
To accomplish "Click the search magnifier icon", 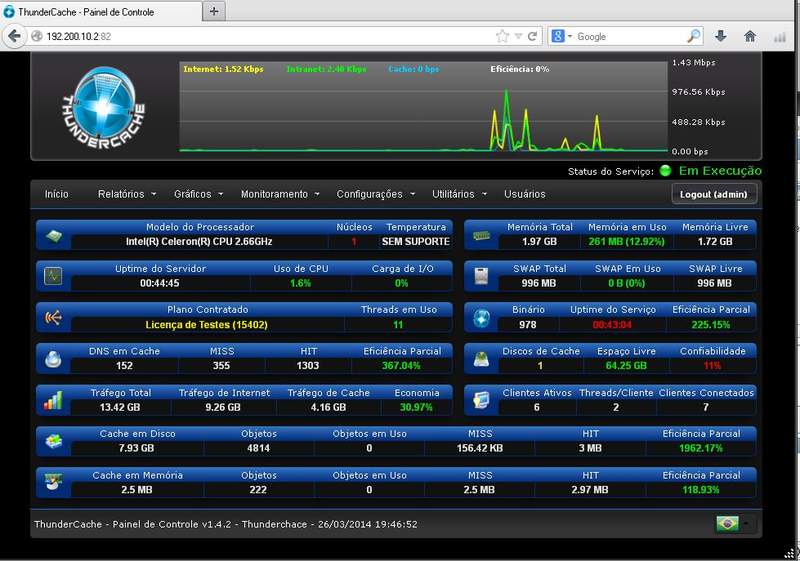I will 693,36.
